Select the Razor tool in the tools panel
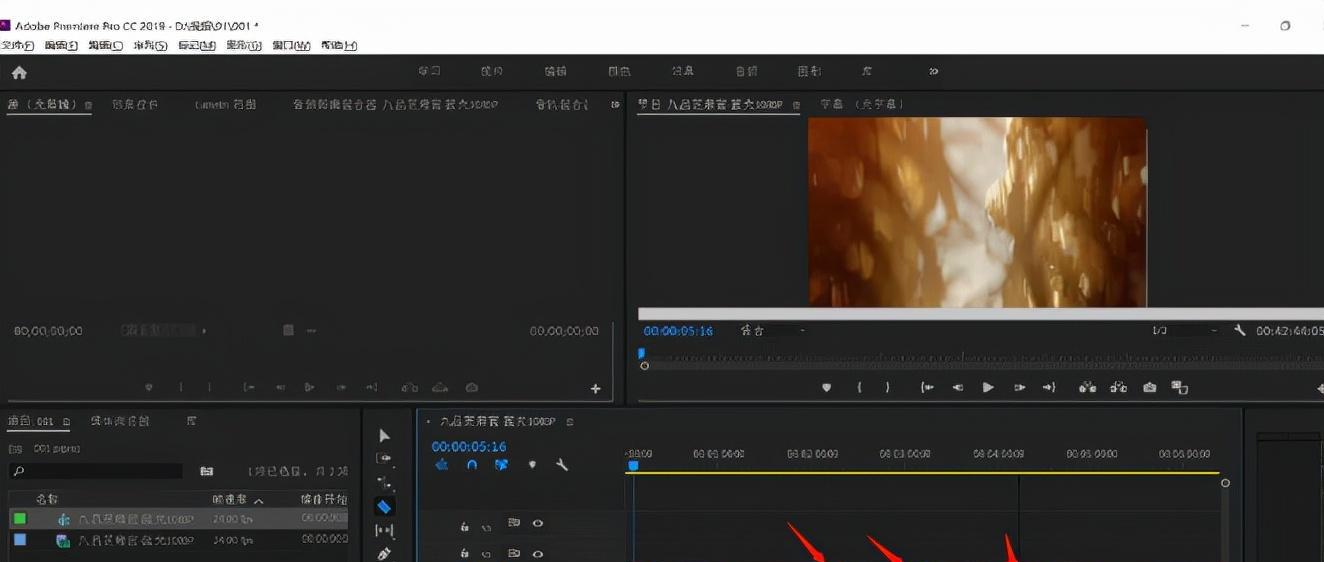The width and height of the screenshot is (1324, 562). click(x=384, y=507)
